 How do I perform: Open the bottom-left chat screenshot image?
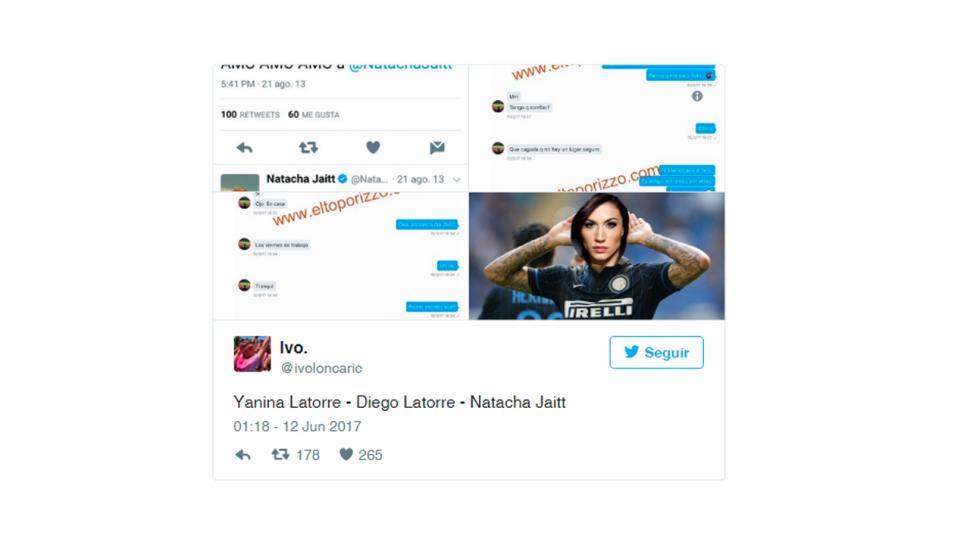point(341,256)
